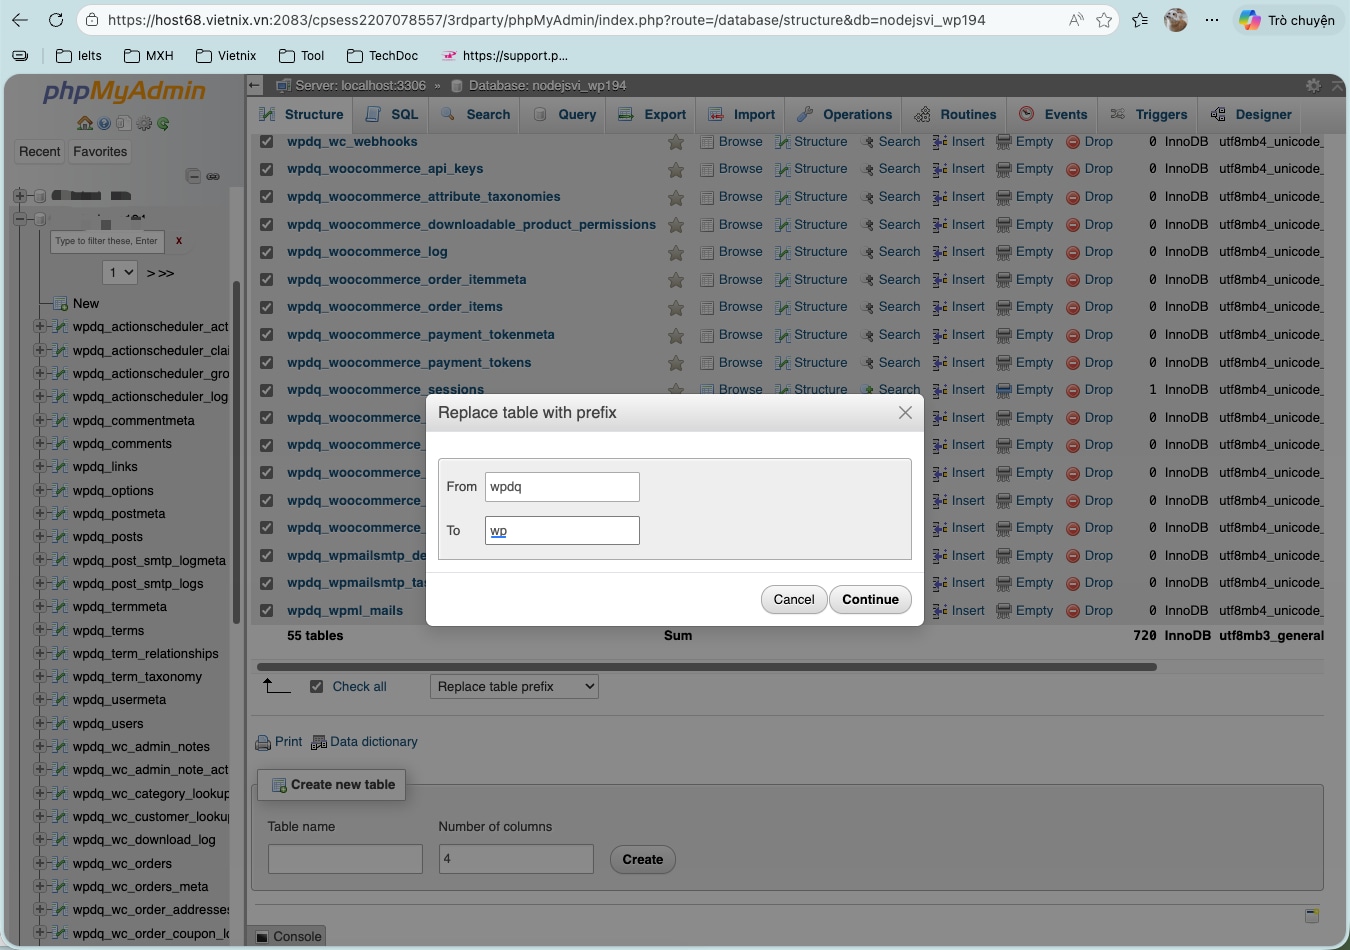Image resolution: width=1350 pixels, height=950 pixels.
Task: Deselect wpdq_woocommerce_log table checkbox
Action: tap(266, 252)
